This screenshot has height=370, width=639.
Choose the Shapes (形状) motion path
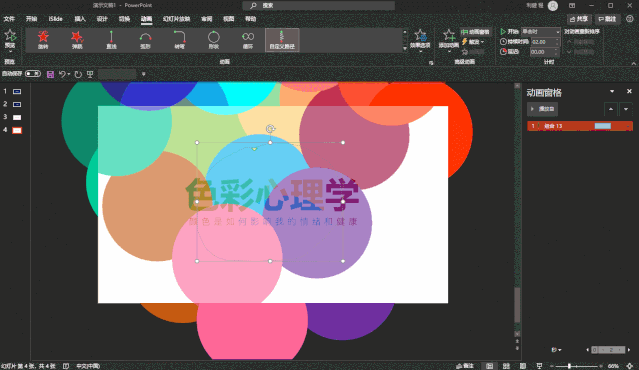click(214, 40)
